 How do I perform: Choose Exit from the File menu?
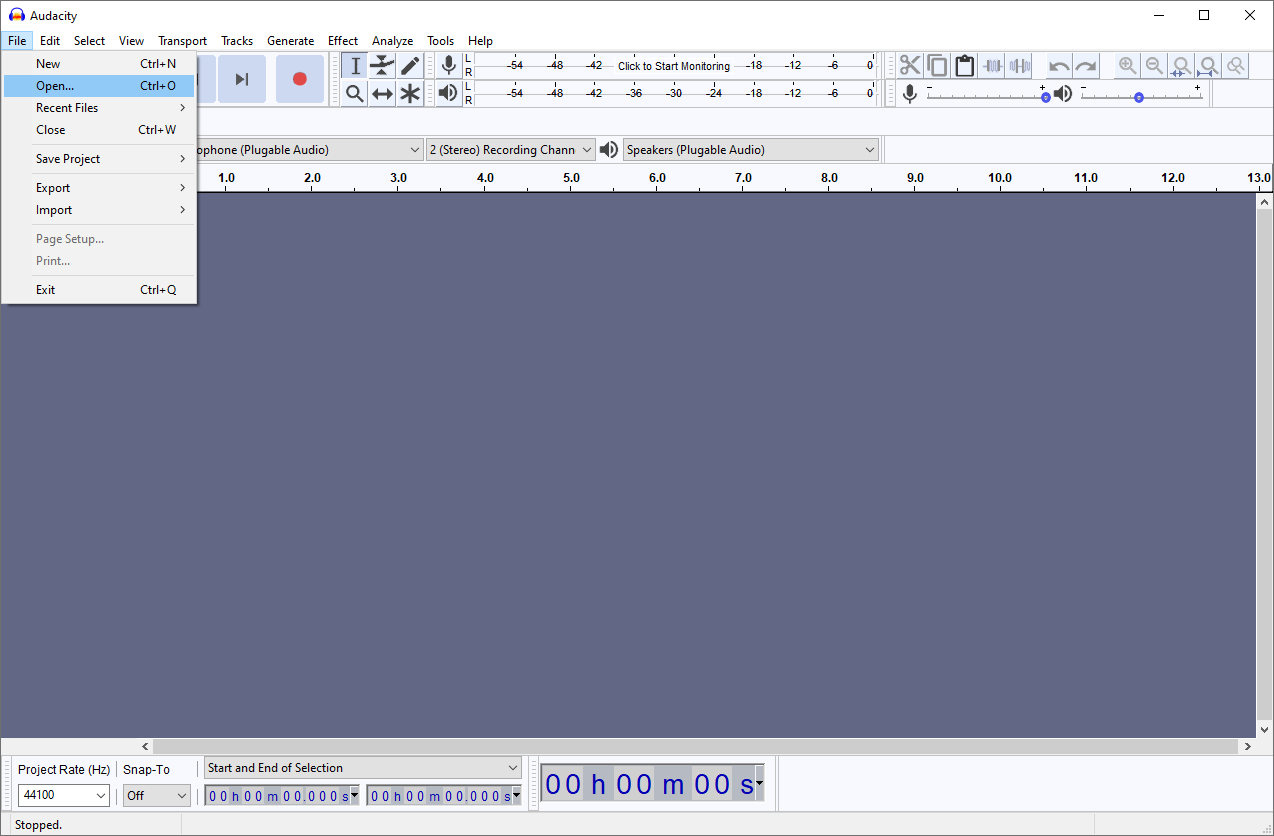[99, 290]
